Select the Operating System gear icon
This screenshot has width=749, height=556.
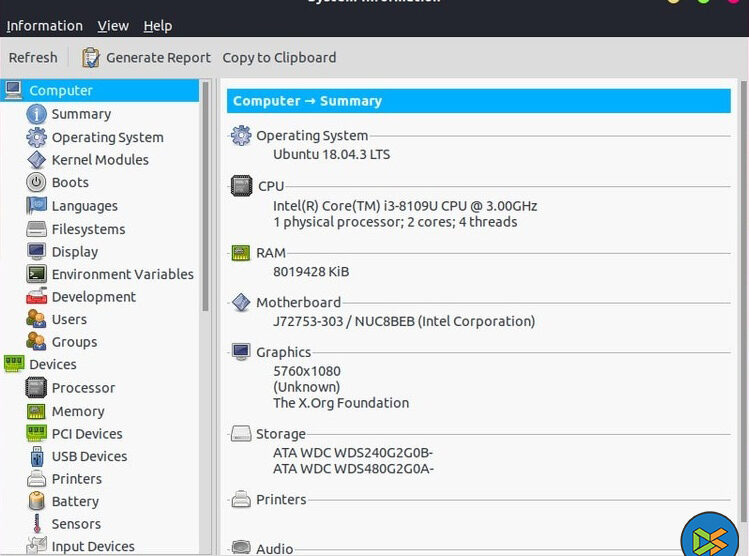click(36, 137)
